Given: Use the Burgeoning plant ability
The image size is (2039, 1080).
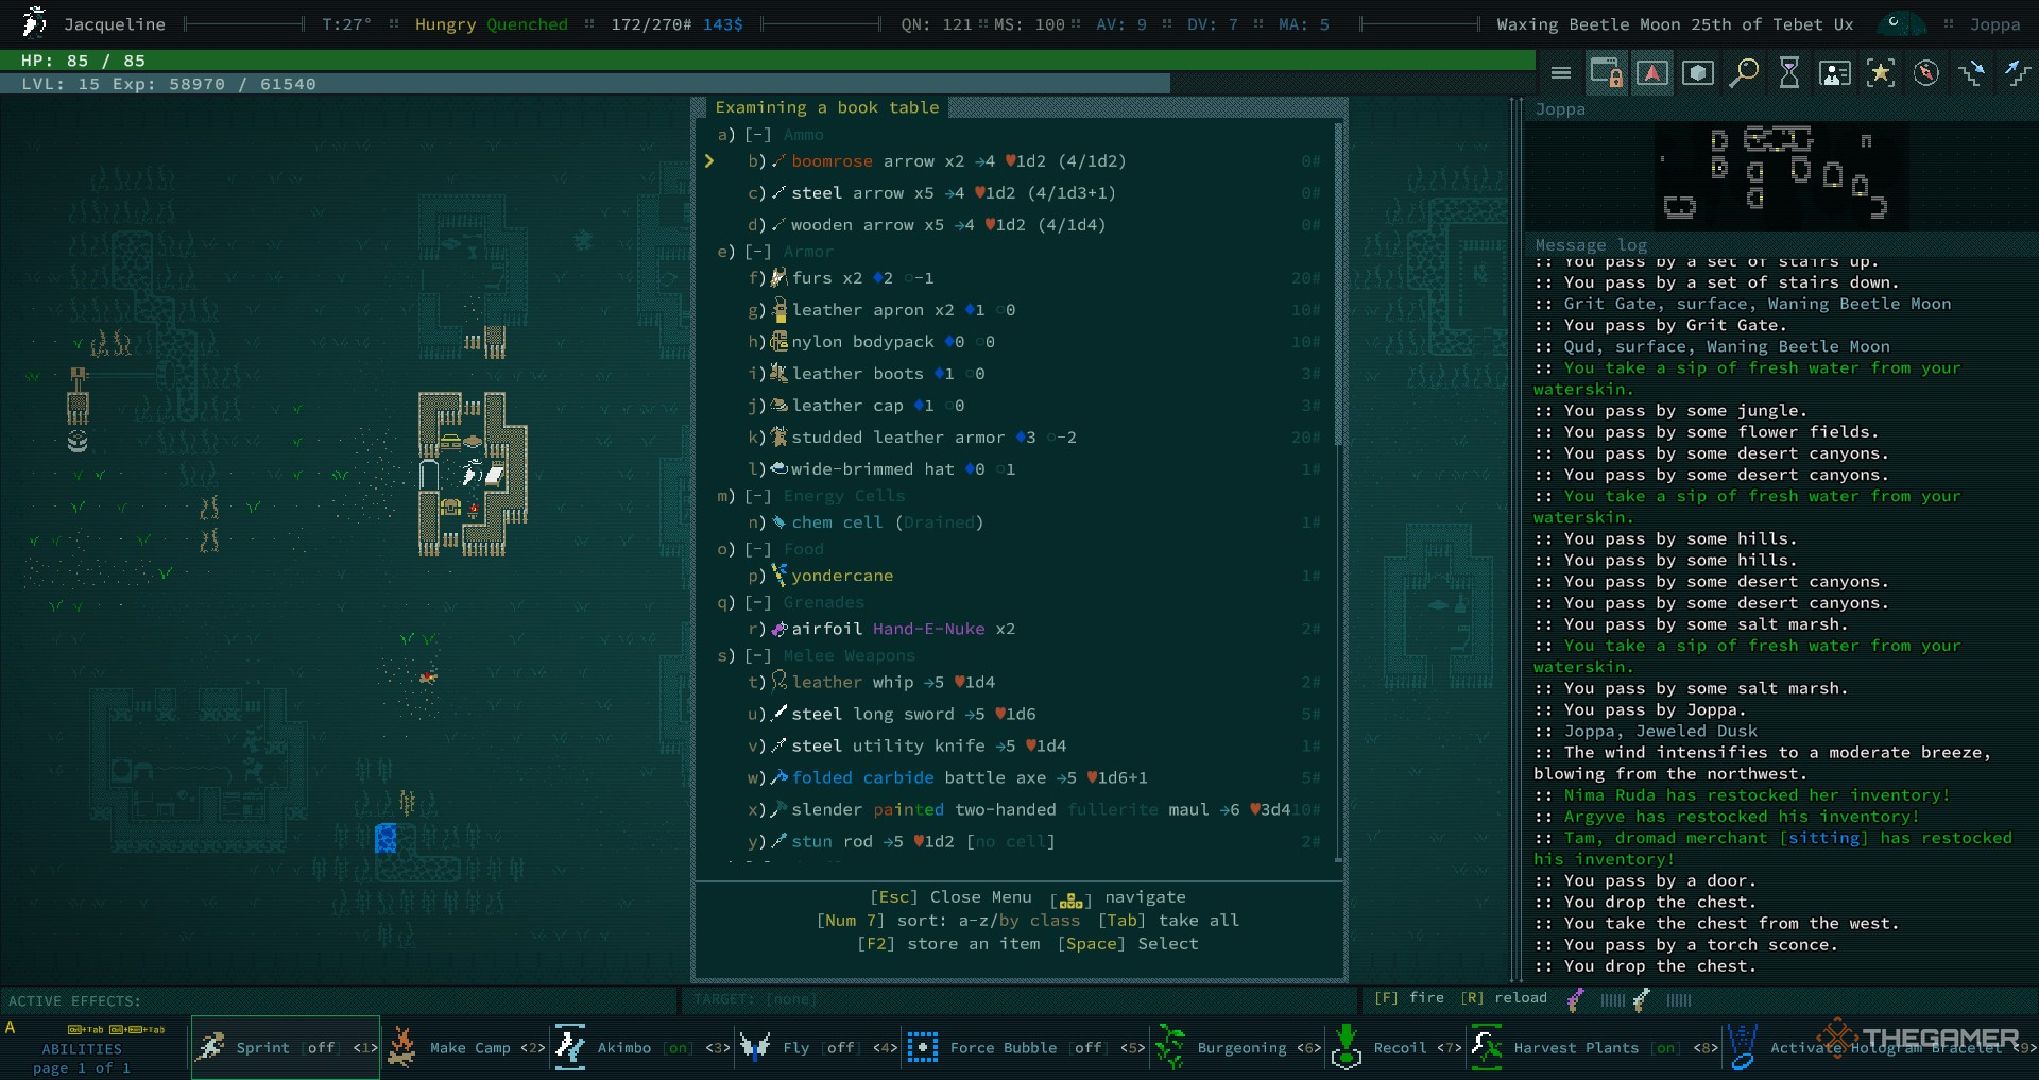Looking at the screenshot, I should (1237, 1047).
